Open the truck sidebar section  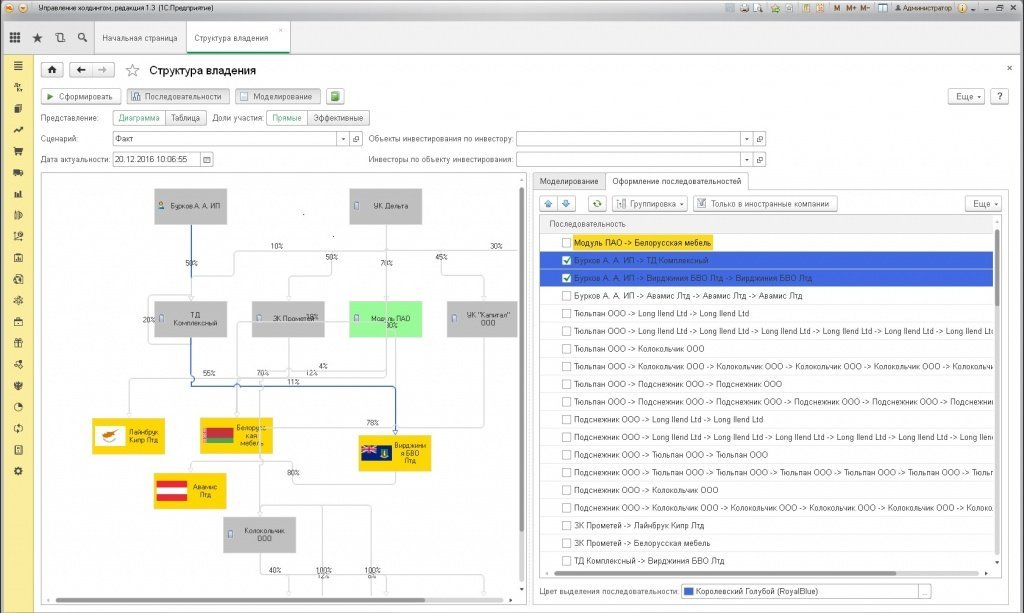tap(18, 172)
